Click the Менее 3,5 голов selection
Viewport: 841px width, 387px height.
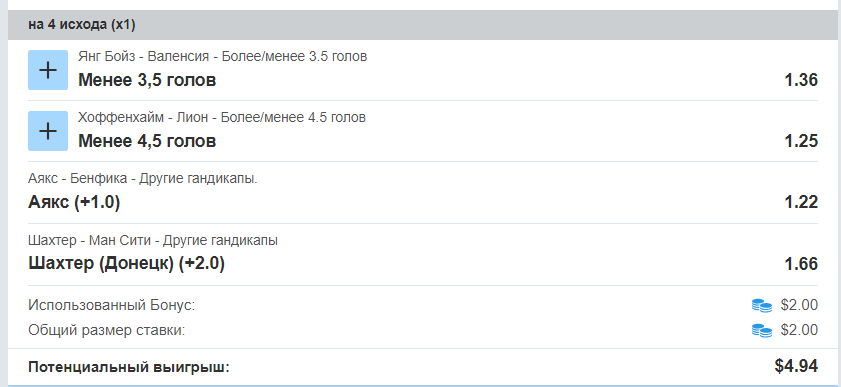(147, 80)
